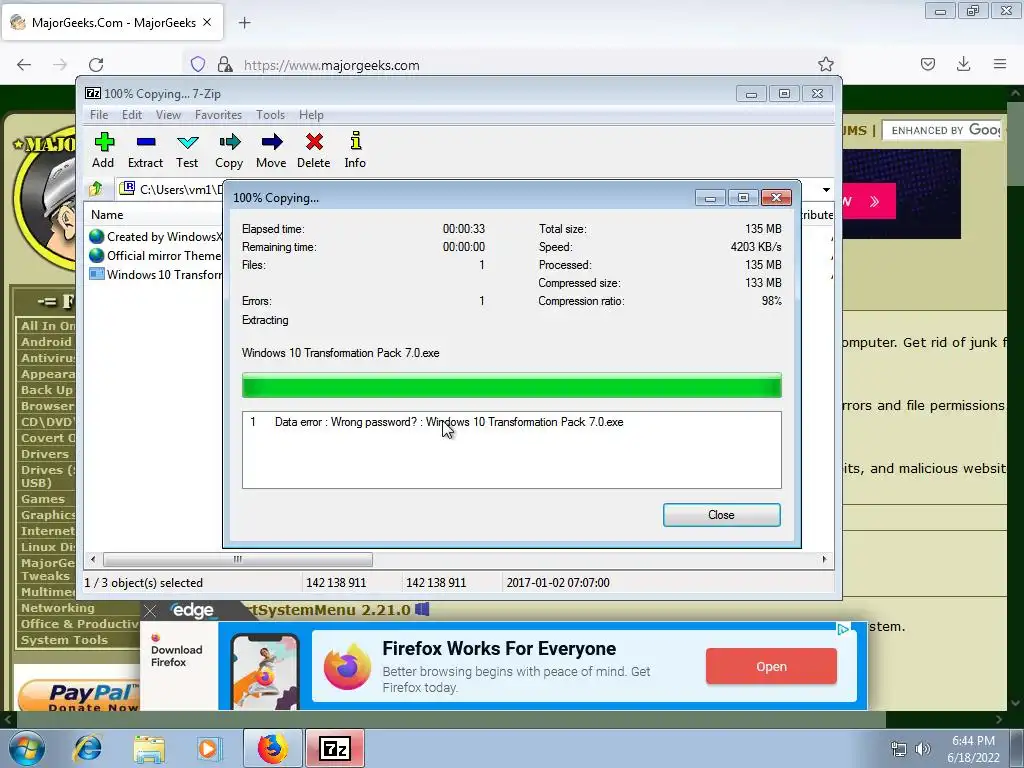Open the 7-Zip Edit menu

click(x=131, y=115)
